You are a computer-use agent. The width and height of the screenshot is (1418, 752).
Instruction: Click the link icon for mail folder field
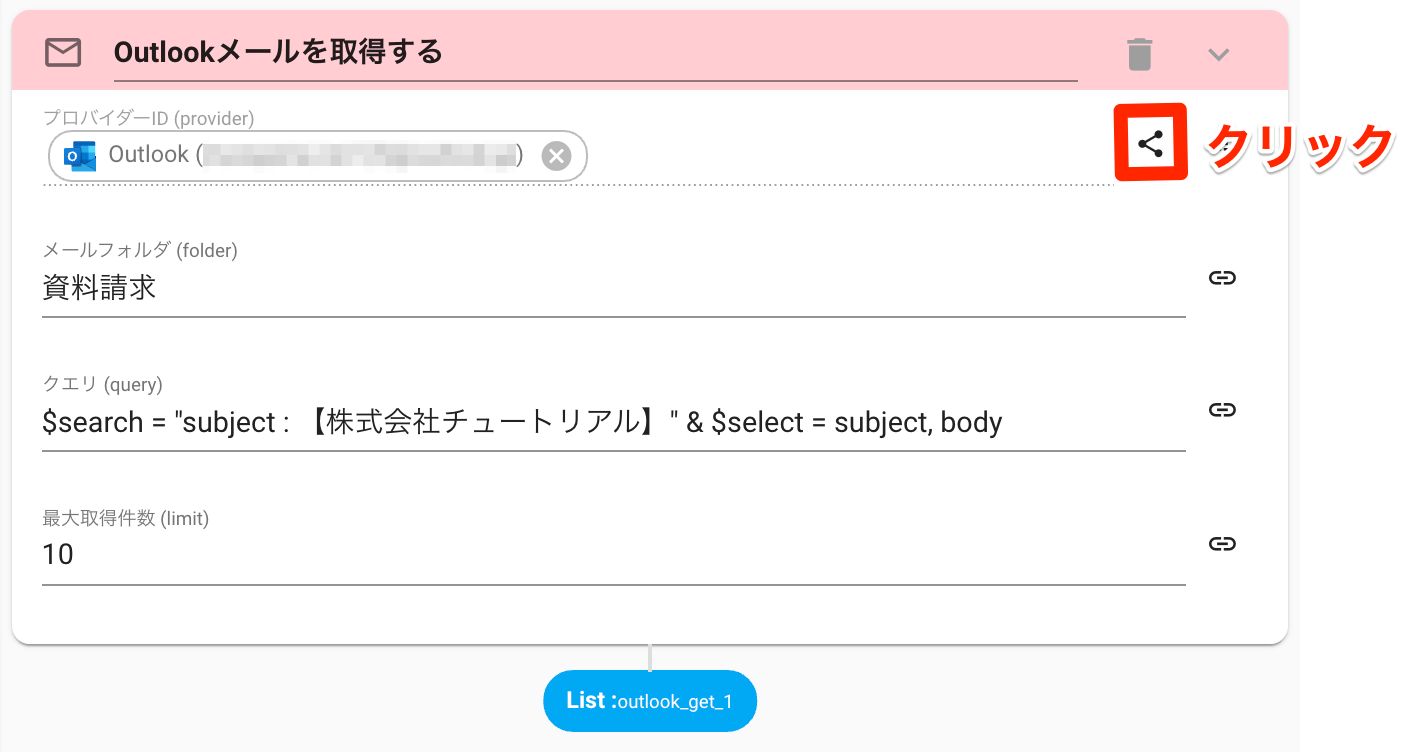click(1221, 277)
